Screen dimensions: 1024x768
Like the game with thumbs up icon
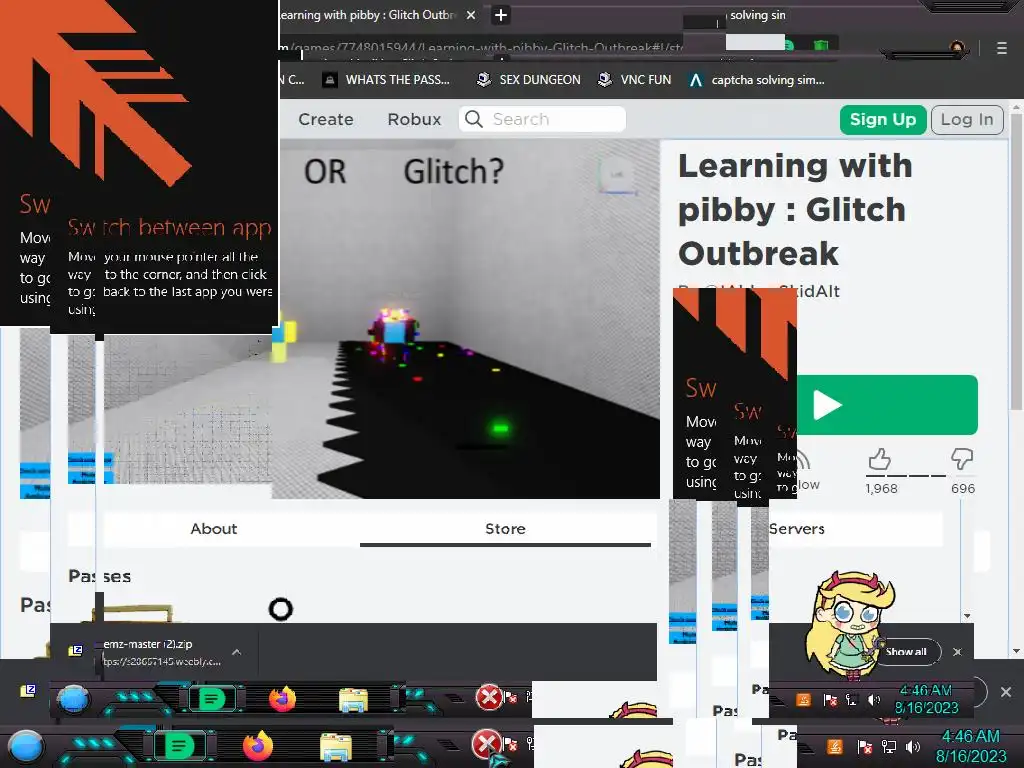(x=880, y=459)
